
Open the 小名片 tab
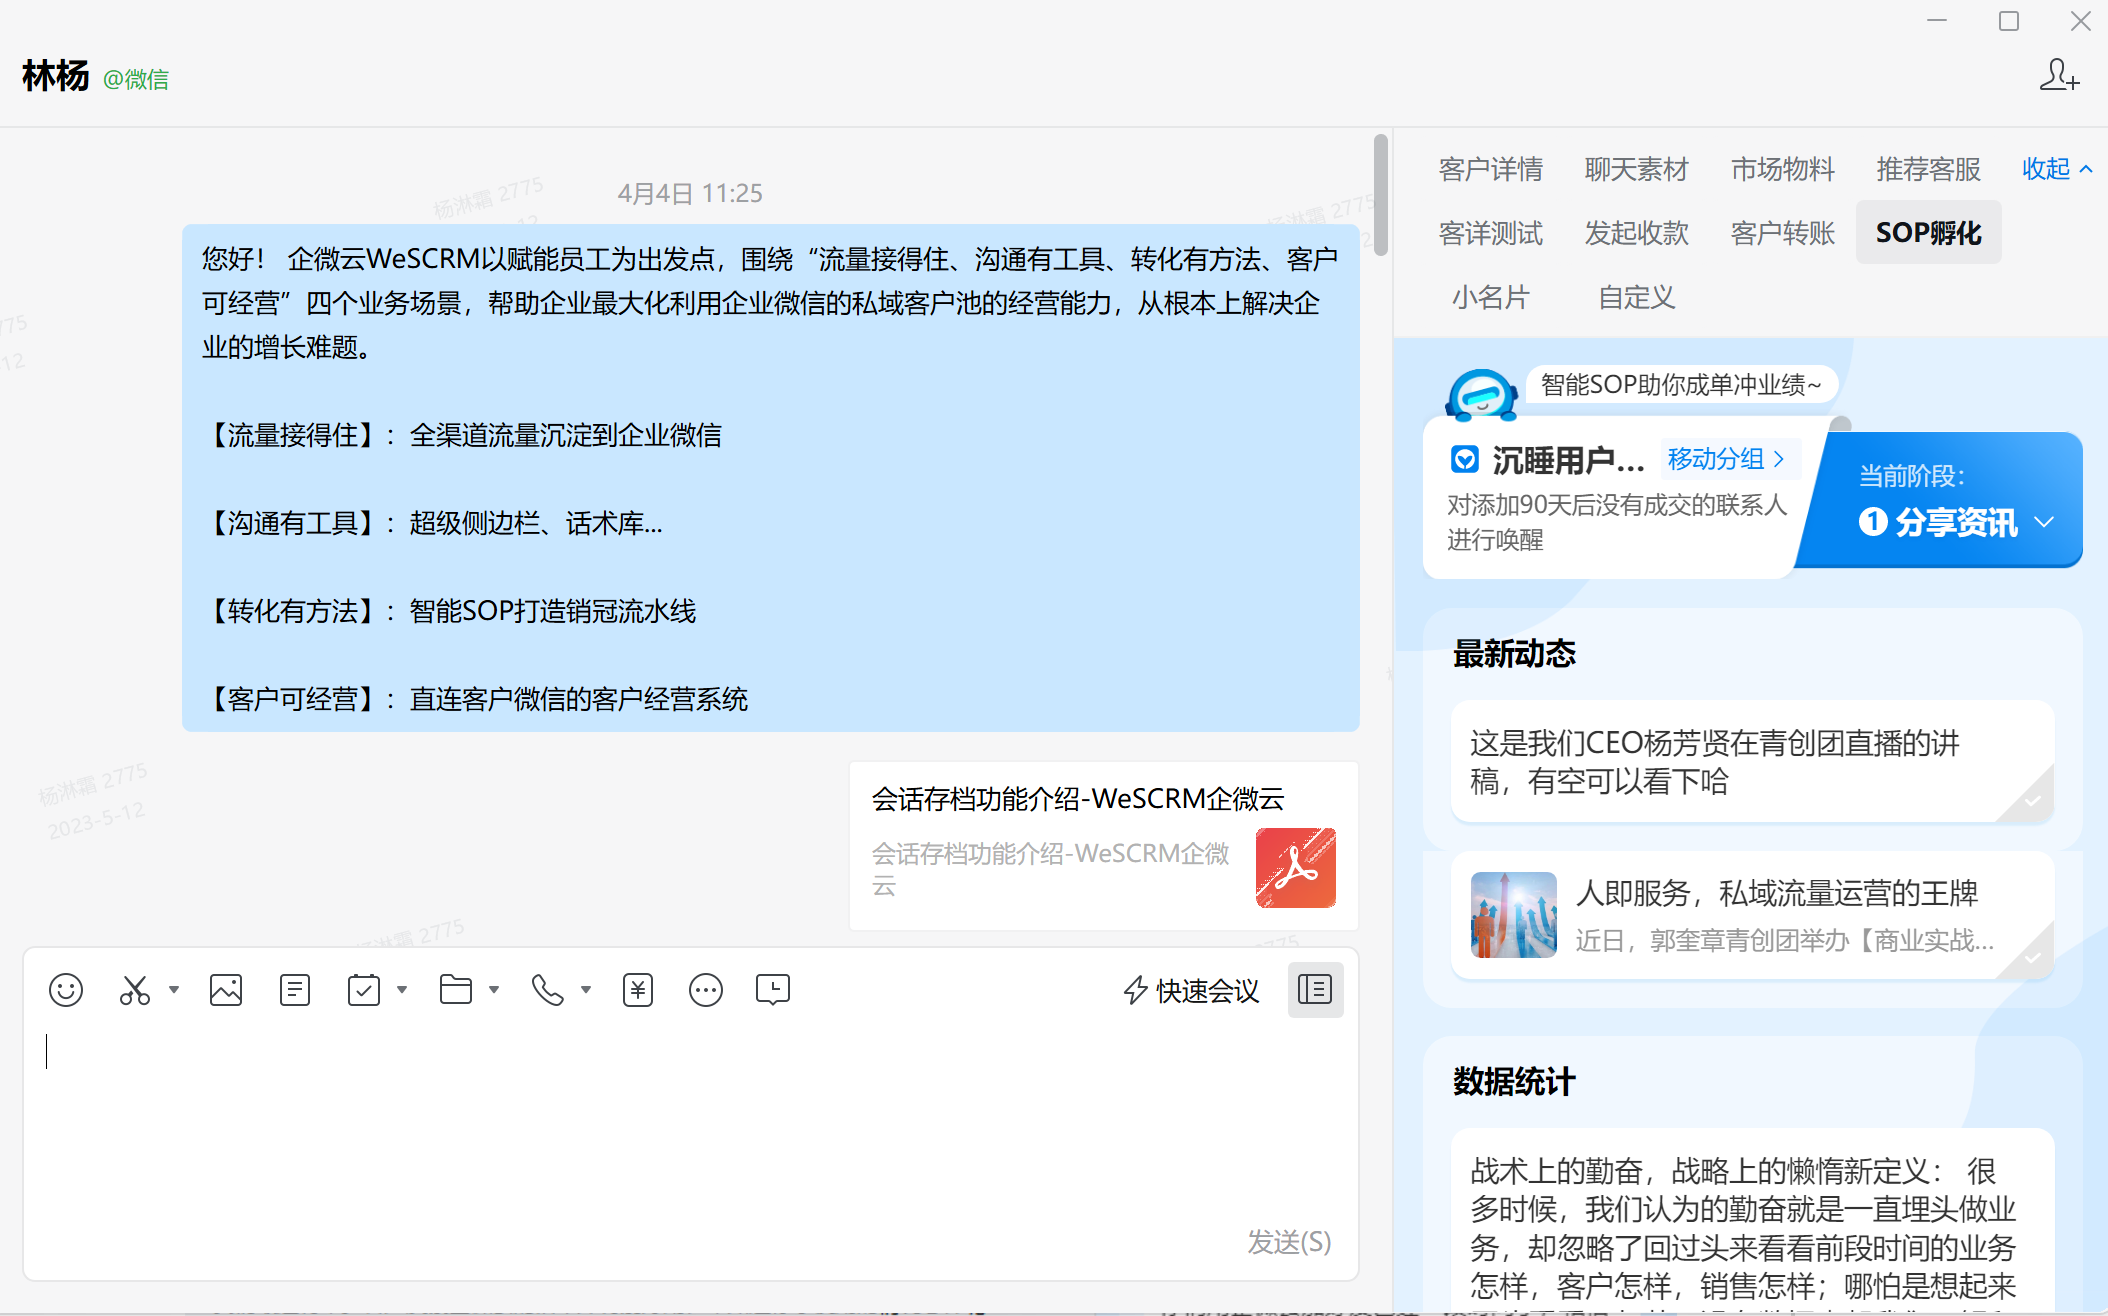[x=1491, y=297]
